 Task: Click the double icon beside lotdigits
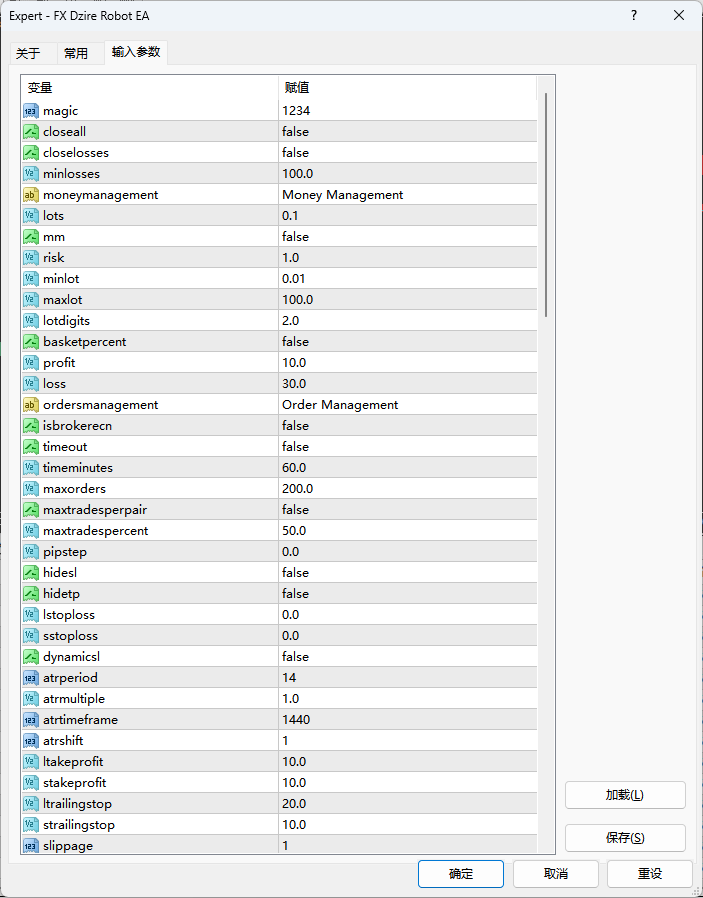30,321
